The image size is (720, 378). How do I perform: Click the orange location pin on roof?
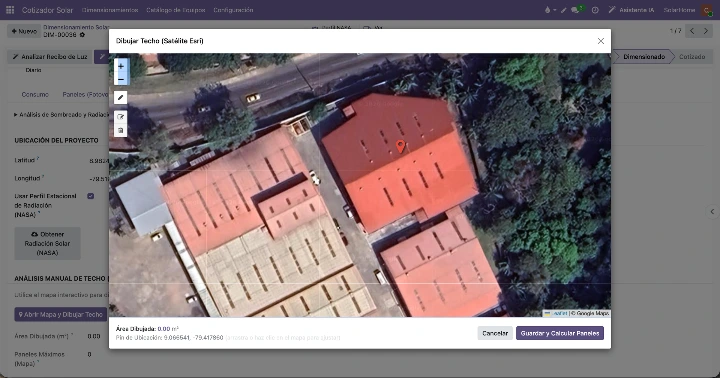point(400,147)
